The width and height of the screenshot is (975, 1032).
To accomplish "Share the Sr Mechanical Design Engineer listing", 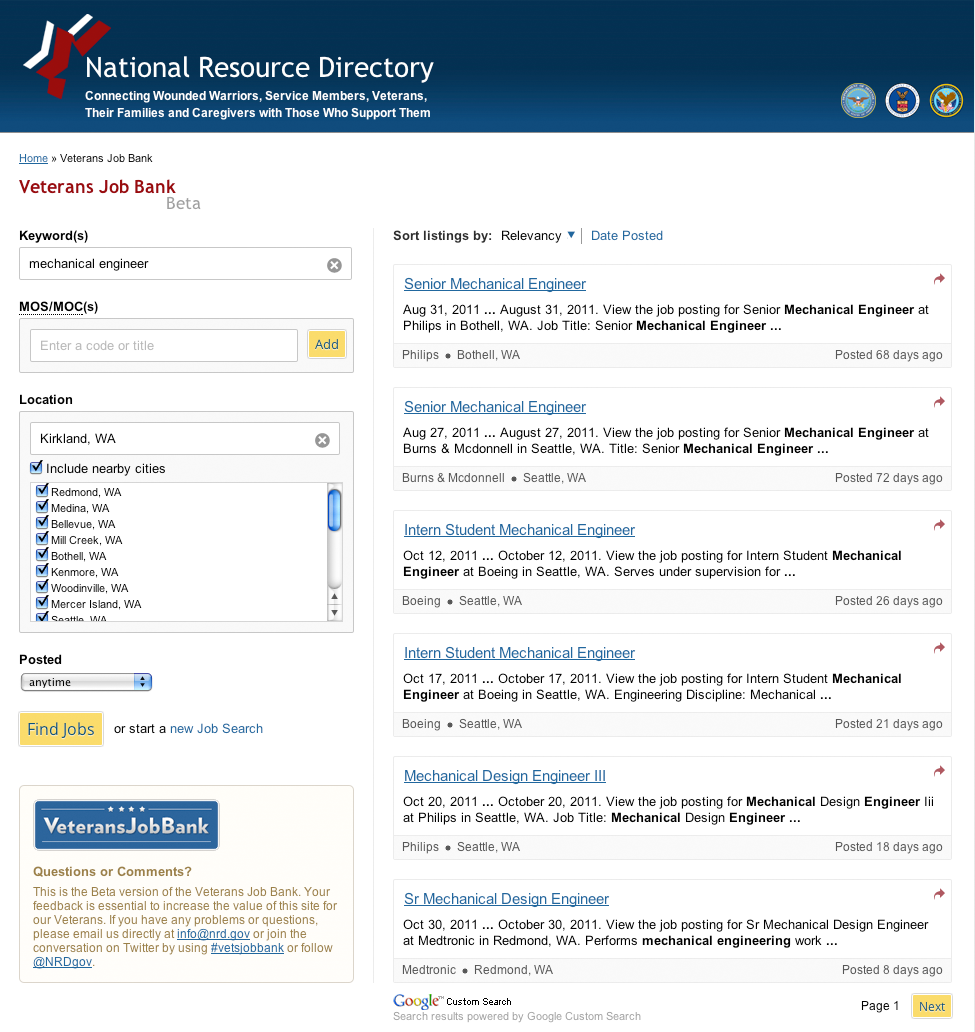I will click(939, 894).
